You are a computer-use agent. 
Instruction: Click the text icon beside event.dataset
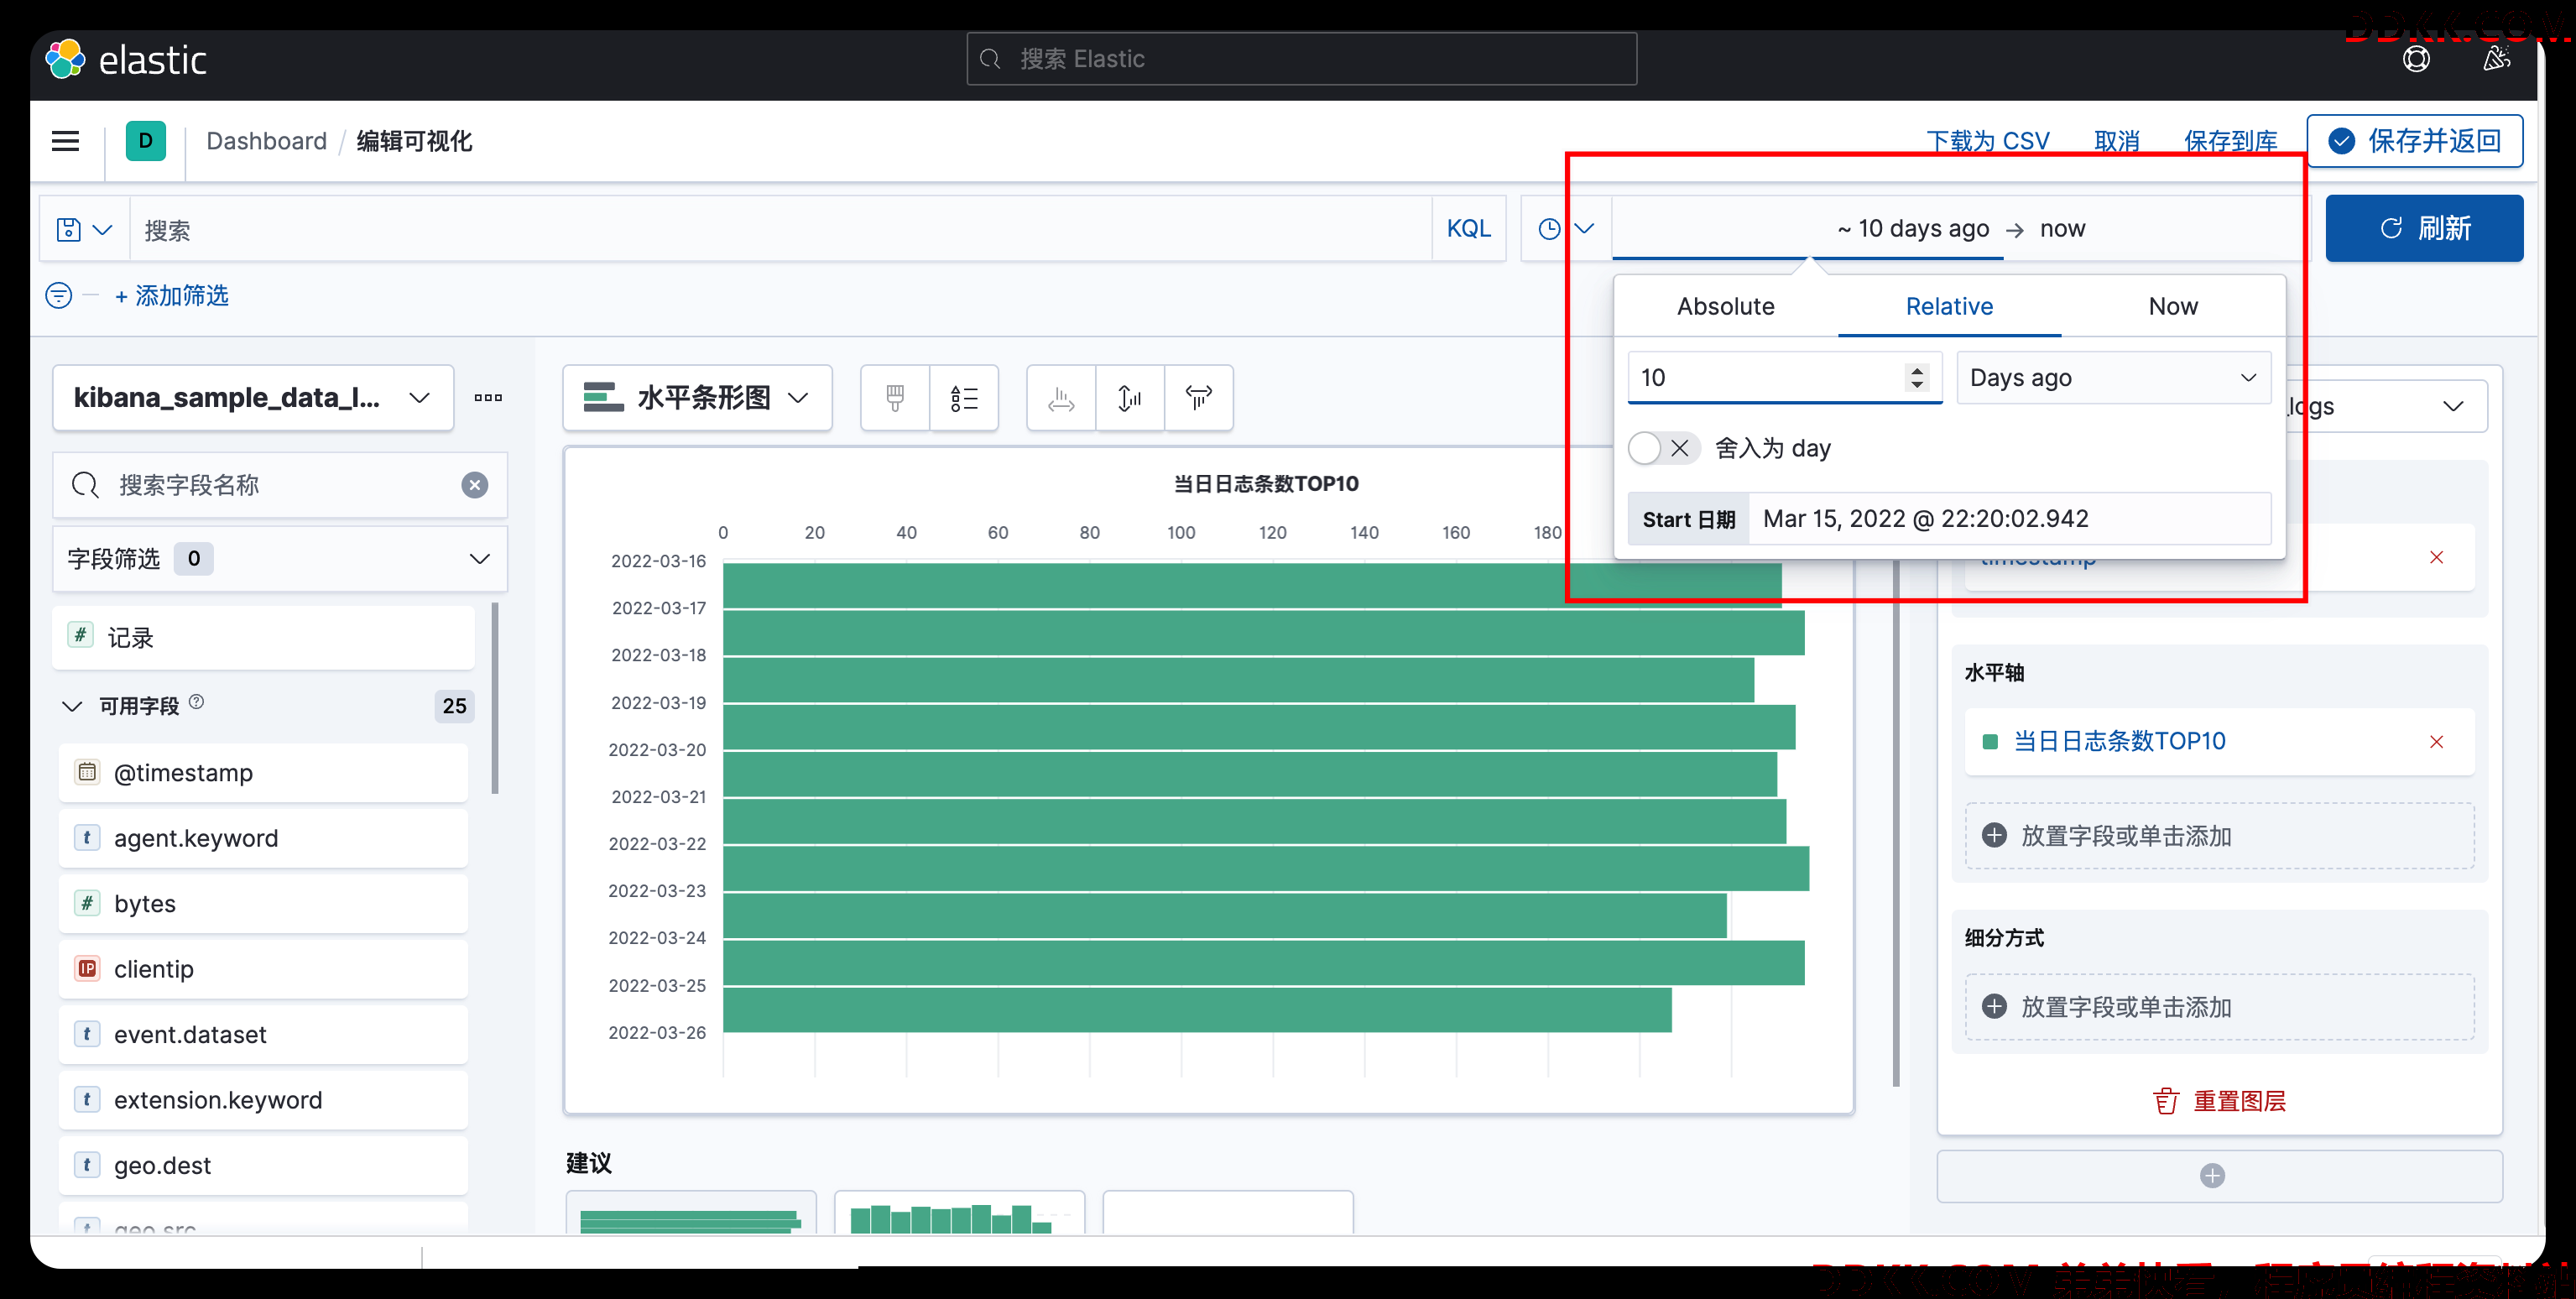pos(88,1034)
